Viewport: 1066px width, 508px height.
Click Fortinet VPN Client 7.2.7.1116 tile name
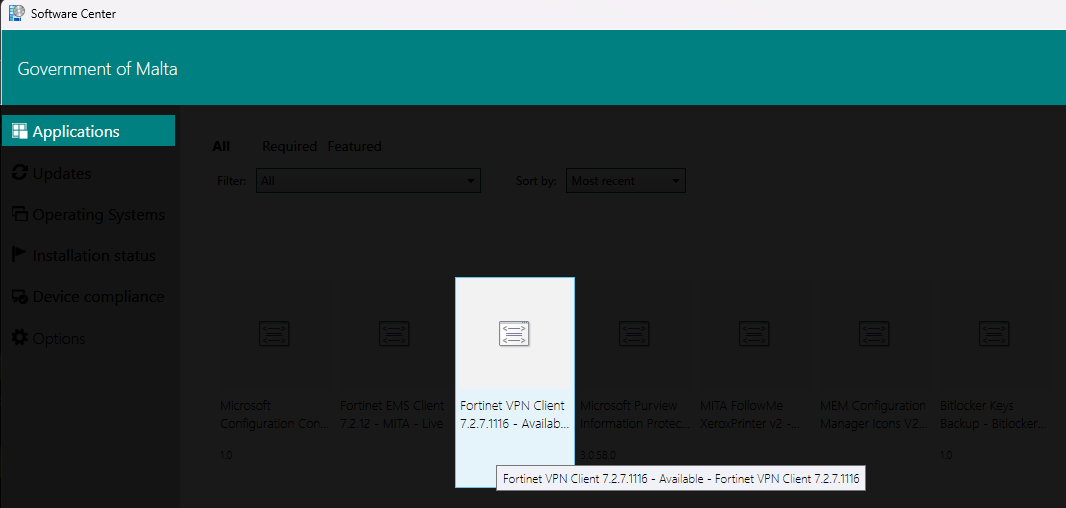point(515,414)
